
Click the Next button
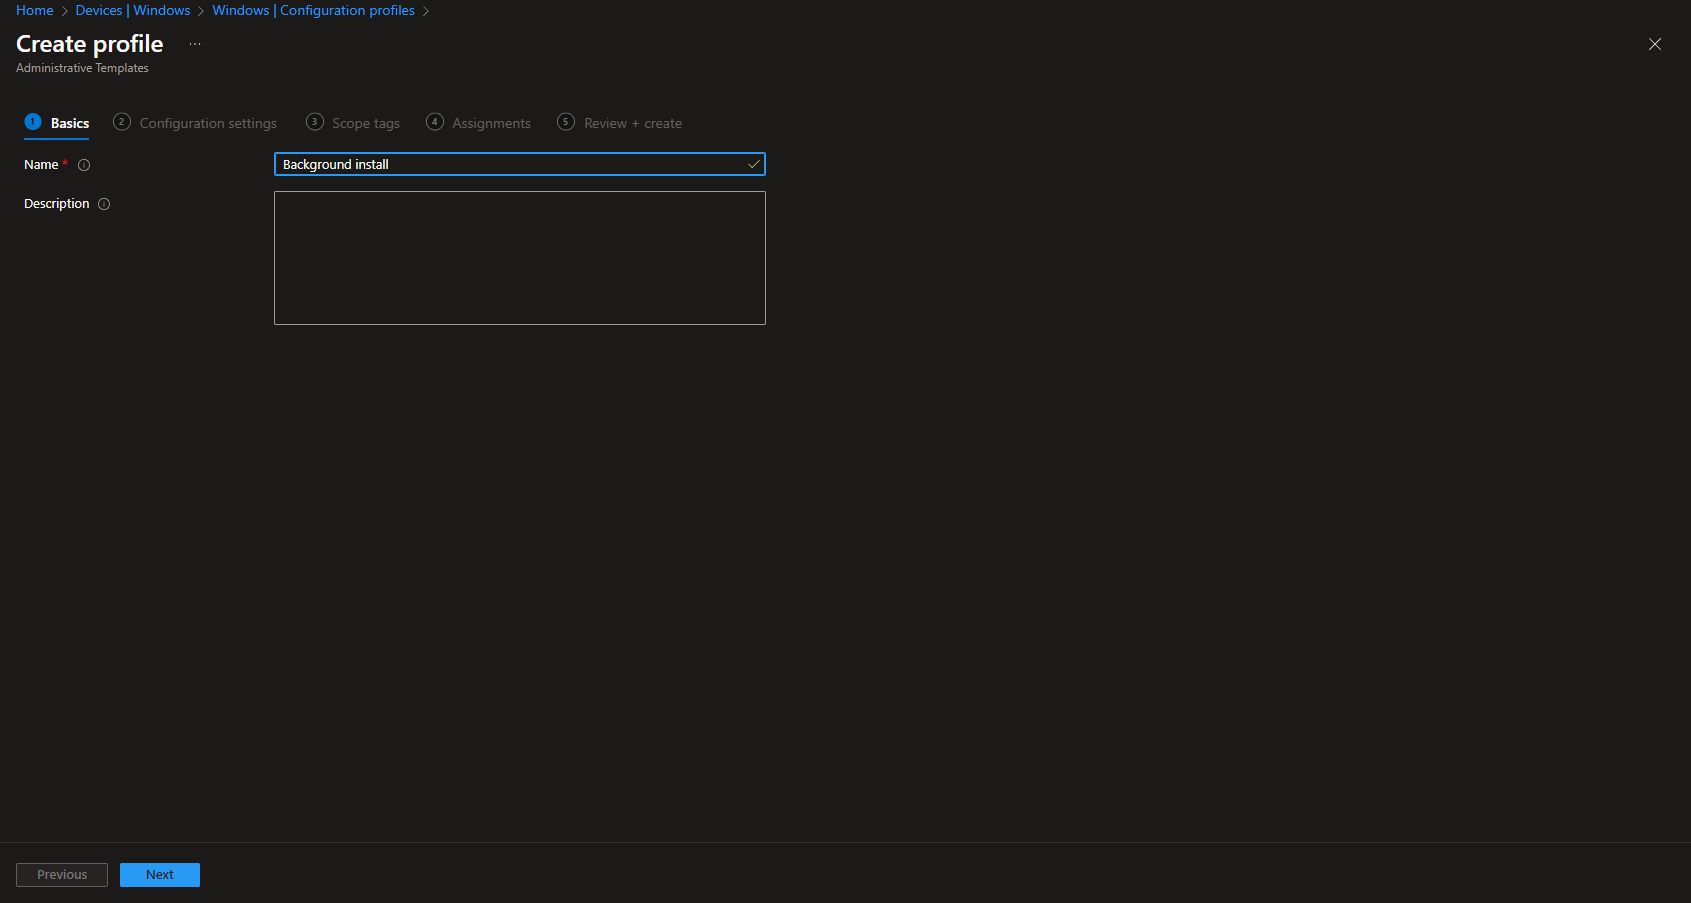[x=159, y=874]
